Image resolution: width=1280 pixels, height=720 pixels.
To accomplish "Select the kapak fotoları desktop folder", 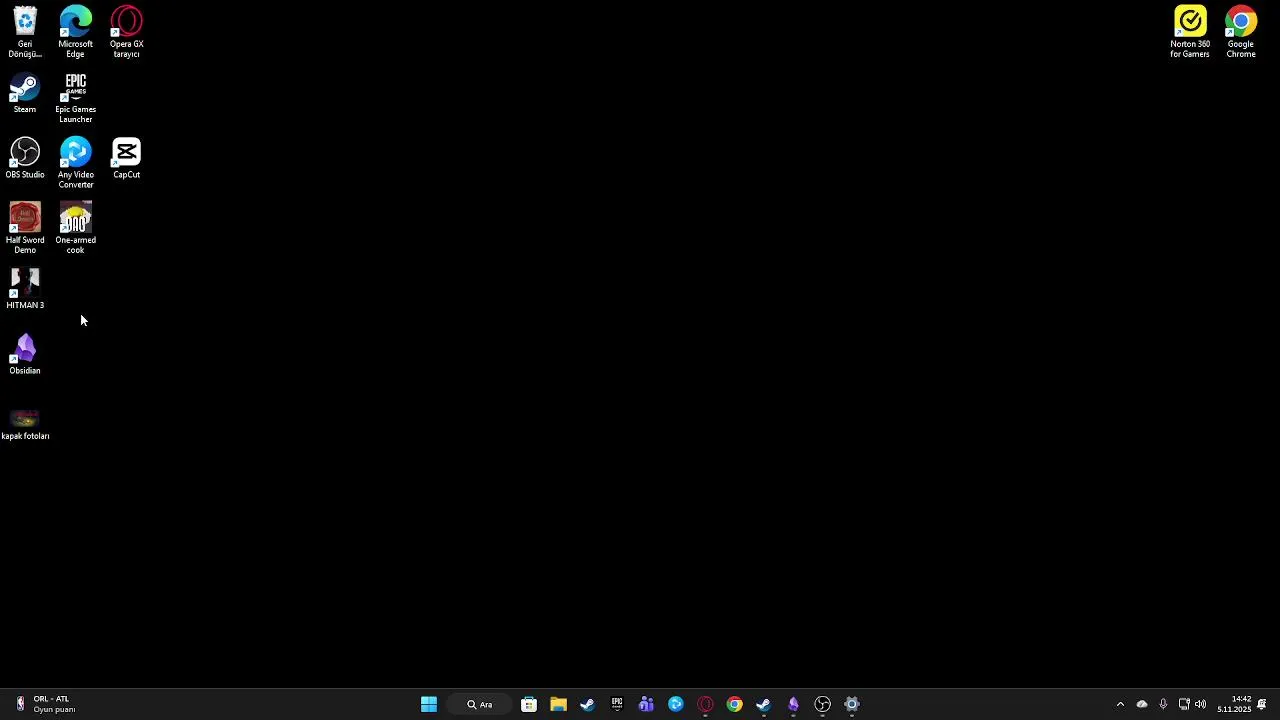I will [25, 424].
